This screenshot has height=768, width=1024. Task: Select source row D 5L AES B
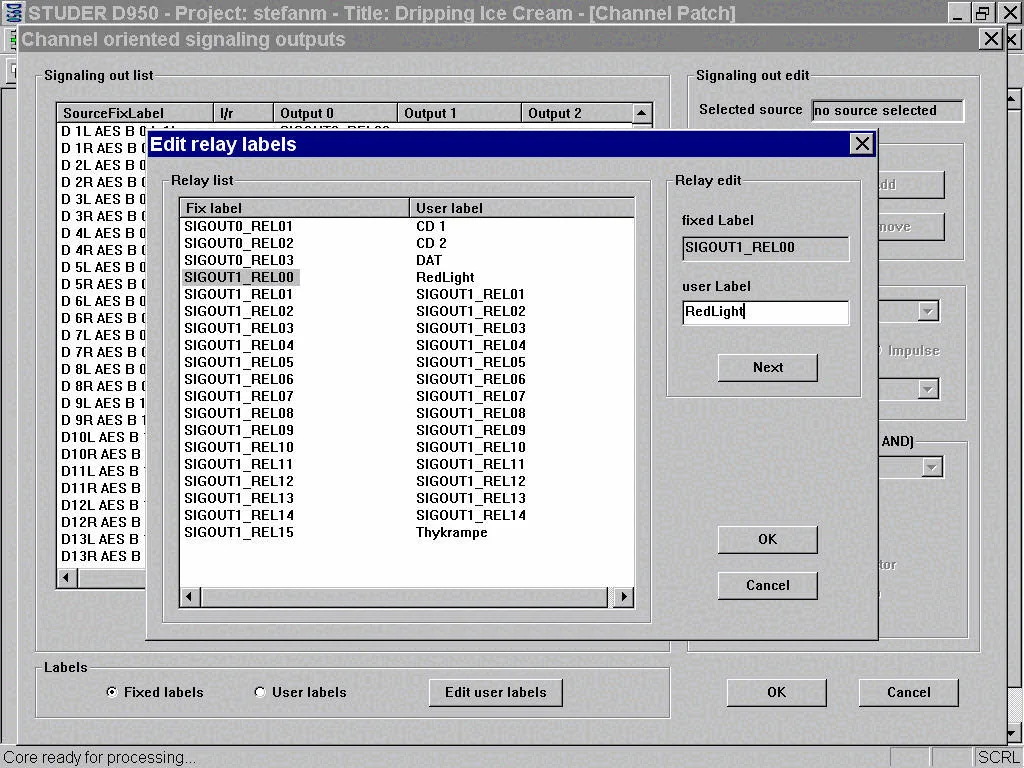click(103, 267)
